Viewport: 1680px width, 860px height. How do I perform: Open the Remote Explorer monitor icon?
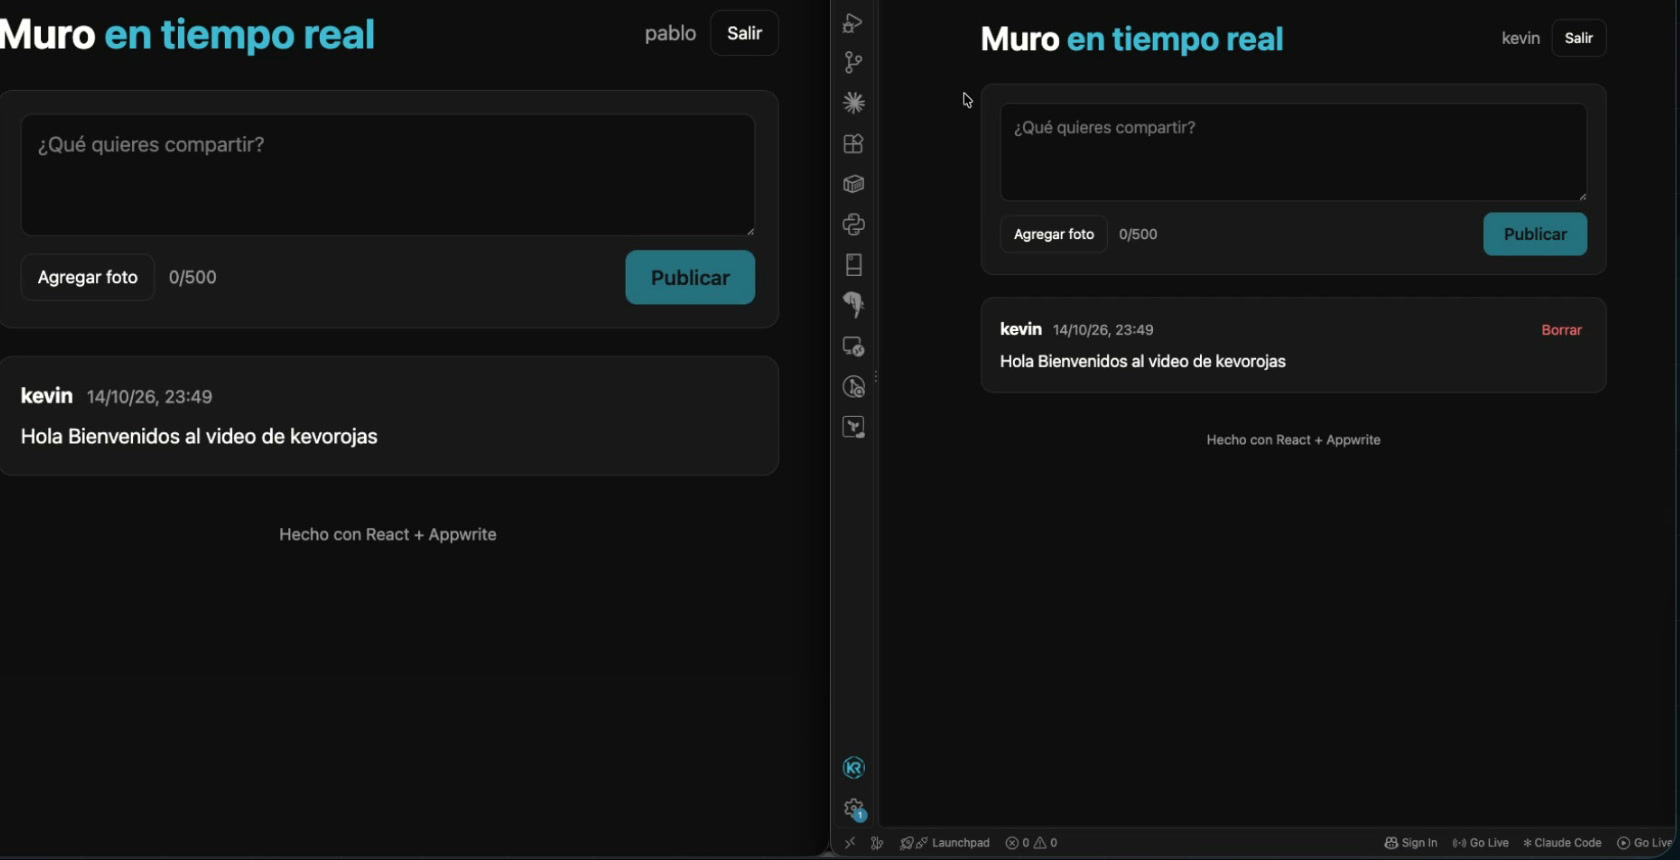pyautogui.click(x=853, y=346)
